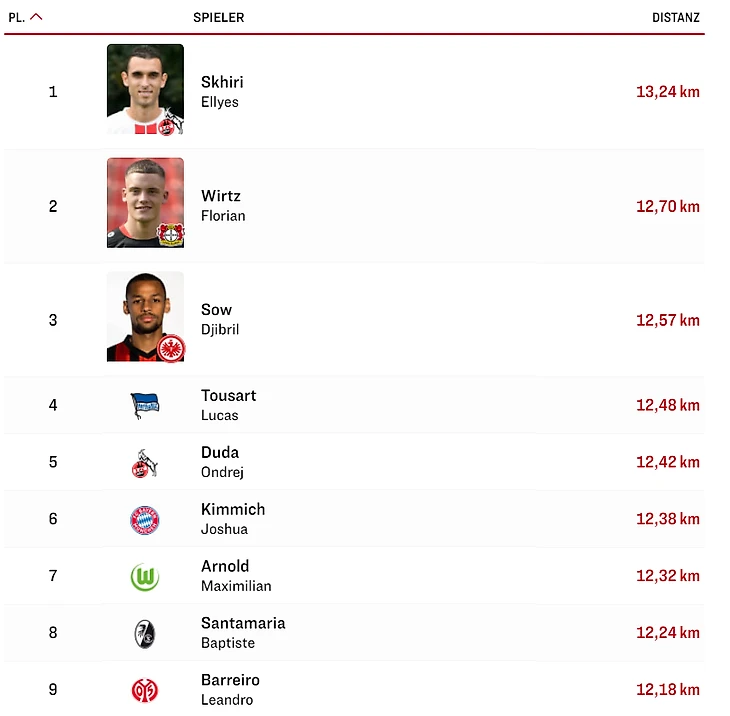Click the sort arrow next to PL.
The width and height of the screenshot is (730, 716).
click(36, 17)
